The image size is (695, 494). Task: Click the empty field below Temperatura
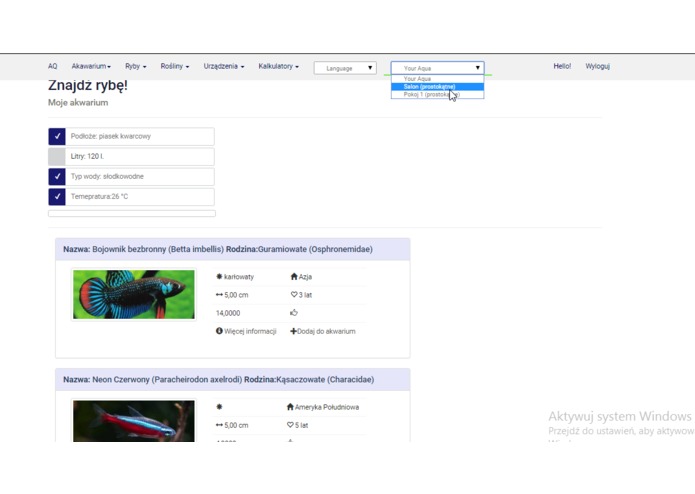pos(132,214)
